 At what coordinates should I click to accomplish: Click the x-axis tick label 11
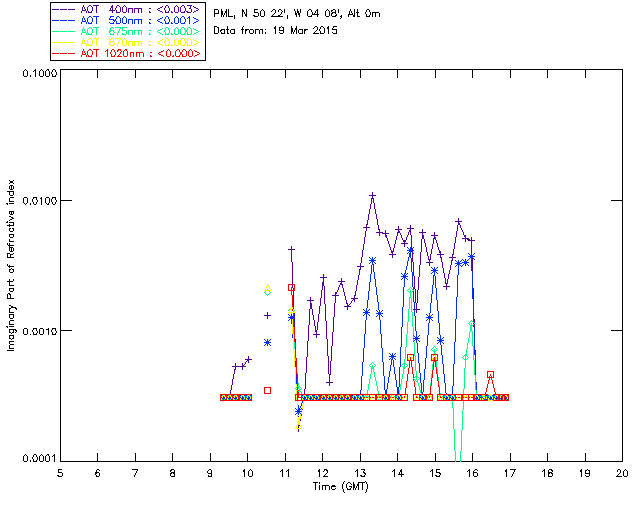[285, 473]
